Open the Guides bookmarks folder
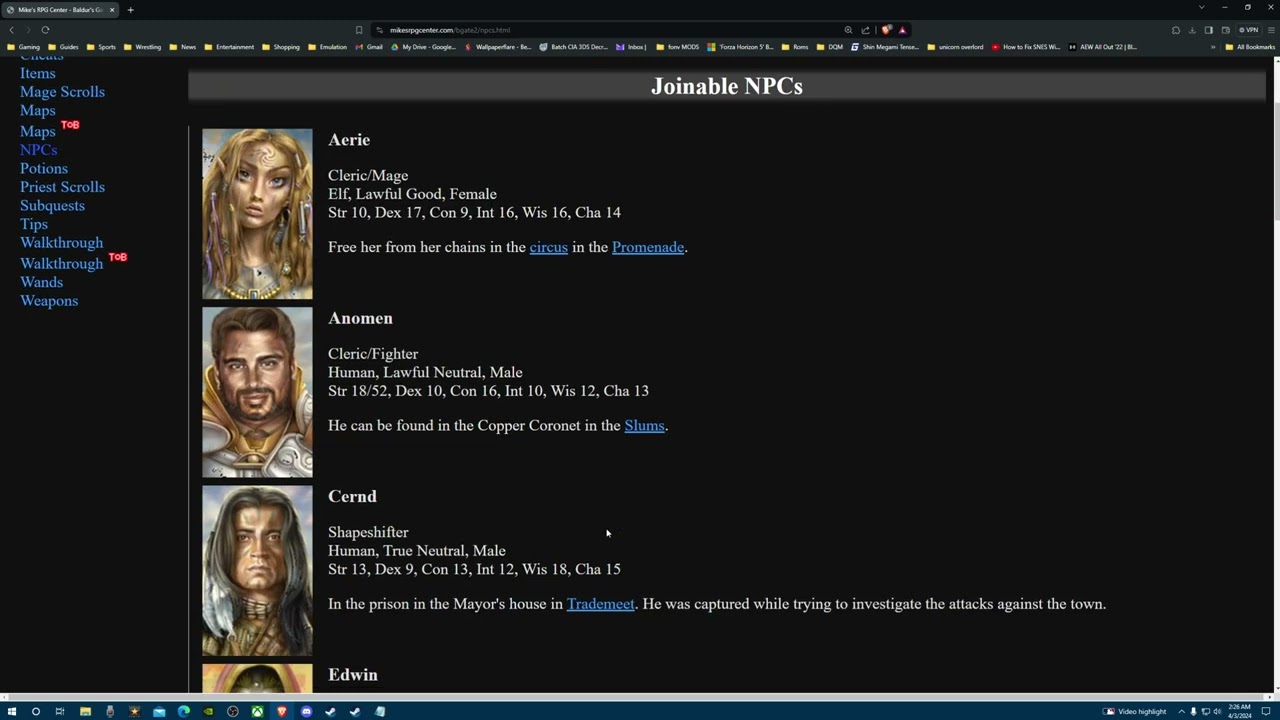Viewport: 1280px width, 720px height. tap(63, 47)
